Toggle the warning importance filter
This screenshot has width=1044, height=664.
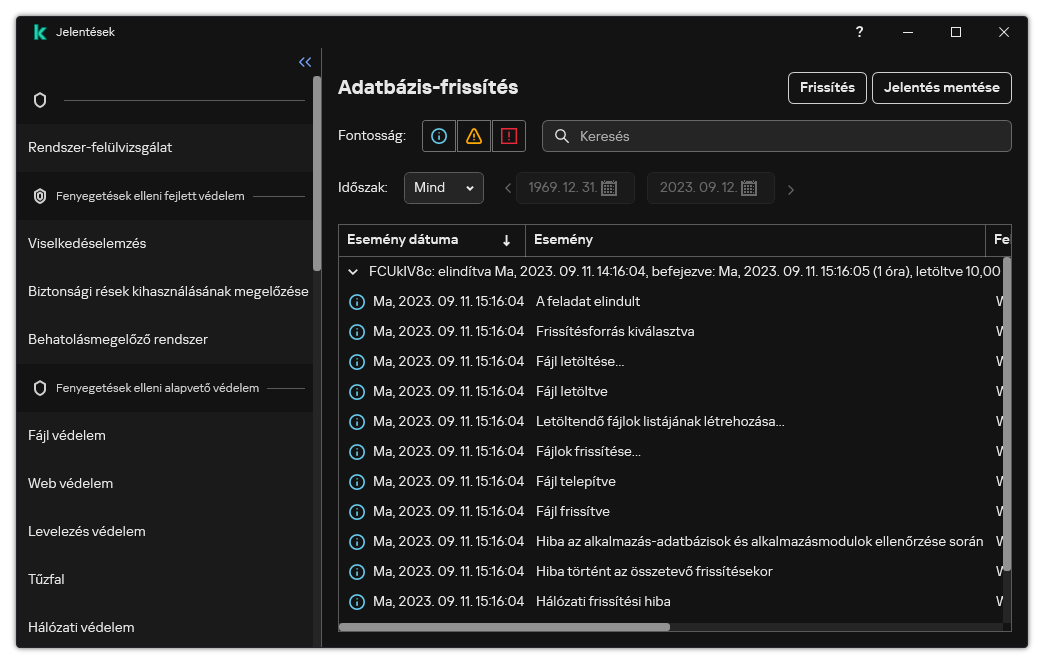474,137
